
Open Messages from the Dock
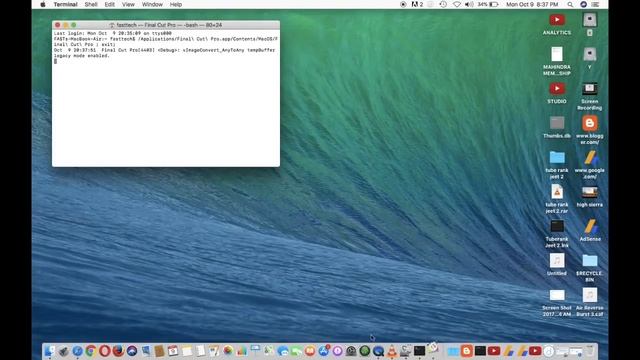tap(283, 351)
